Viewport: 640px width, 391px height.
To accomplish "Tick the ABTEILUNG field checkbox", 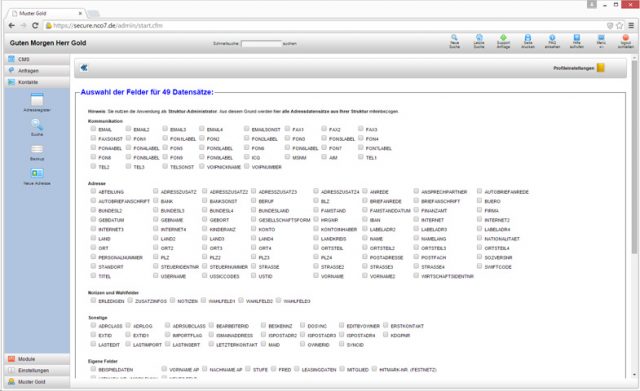I will click(x=93, y=191).
